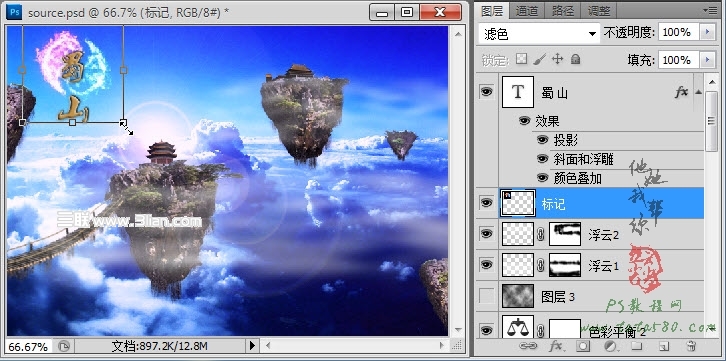This screenshot has width=726, height=361.
Task: Click the 不透明度 value field
Action: point(679,32)
